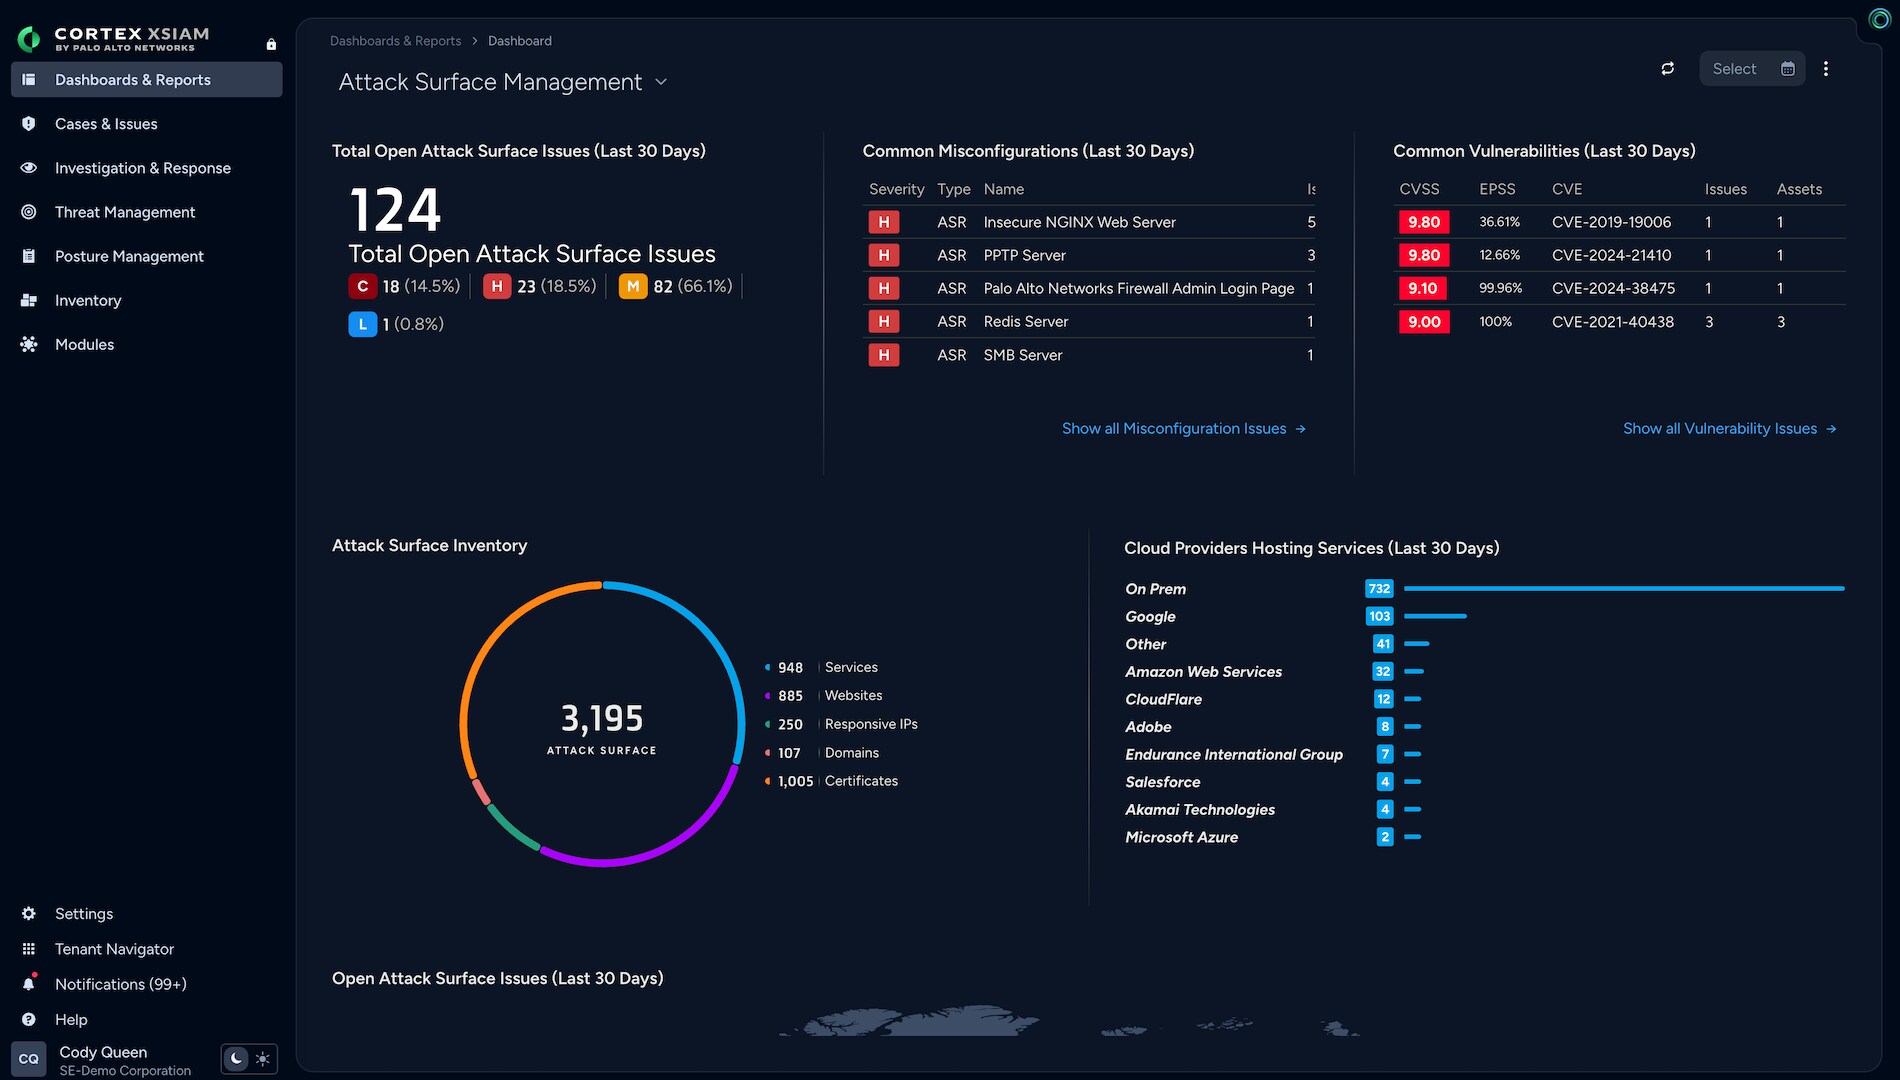Click the CVE-2021-40438 vulnerability row
Image resolution: width=1900 pixels, height=1080 pixels.
tap(1619, 322)
